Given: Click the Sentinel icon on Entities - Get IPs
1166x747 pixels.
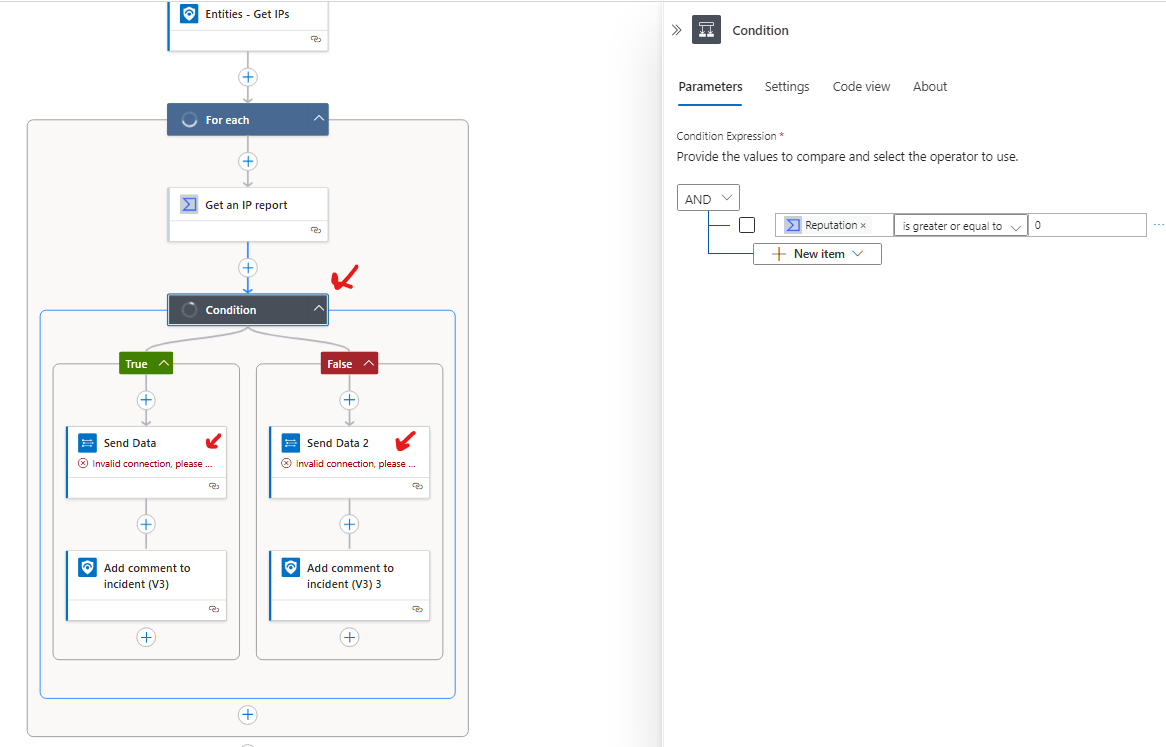Looking at the screenshot, I should coord(190,13).
